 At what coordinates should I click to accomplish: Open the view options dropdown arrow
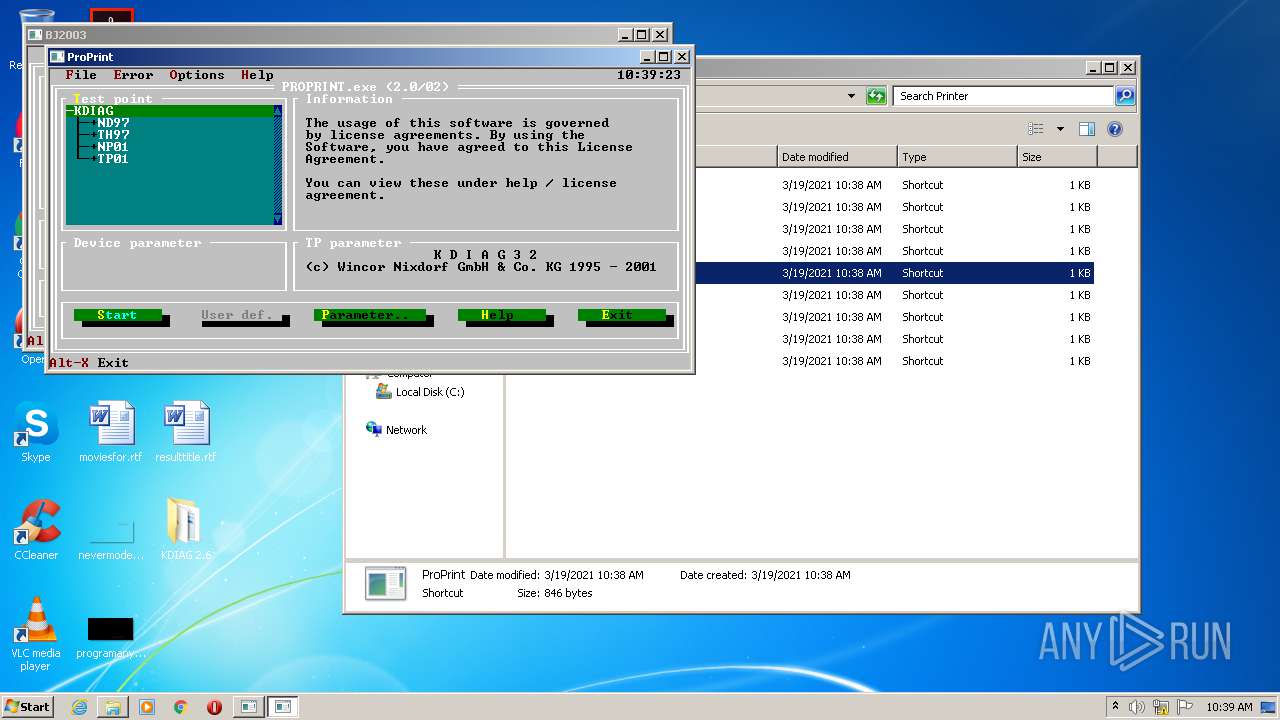(1060, 129)
